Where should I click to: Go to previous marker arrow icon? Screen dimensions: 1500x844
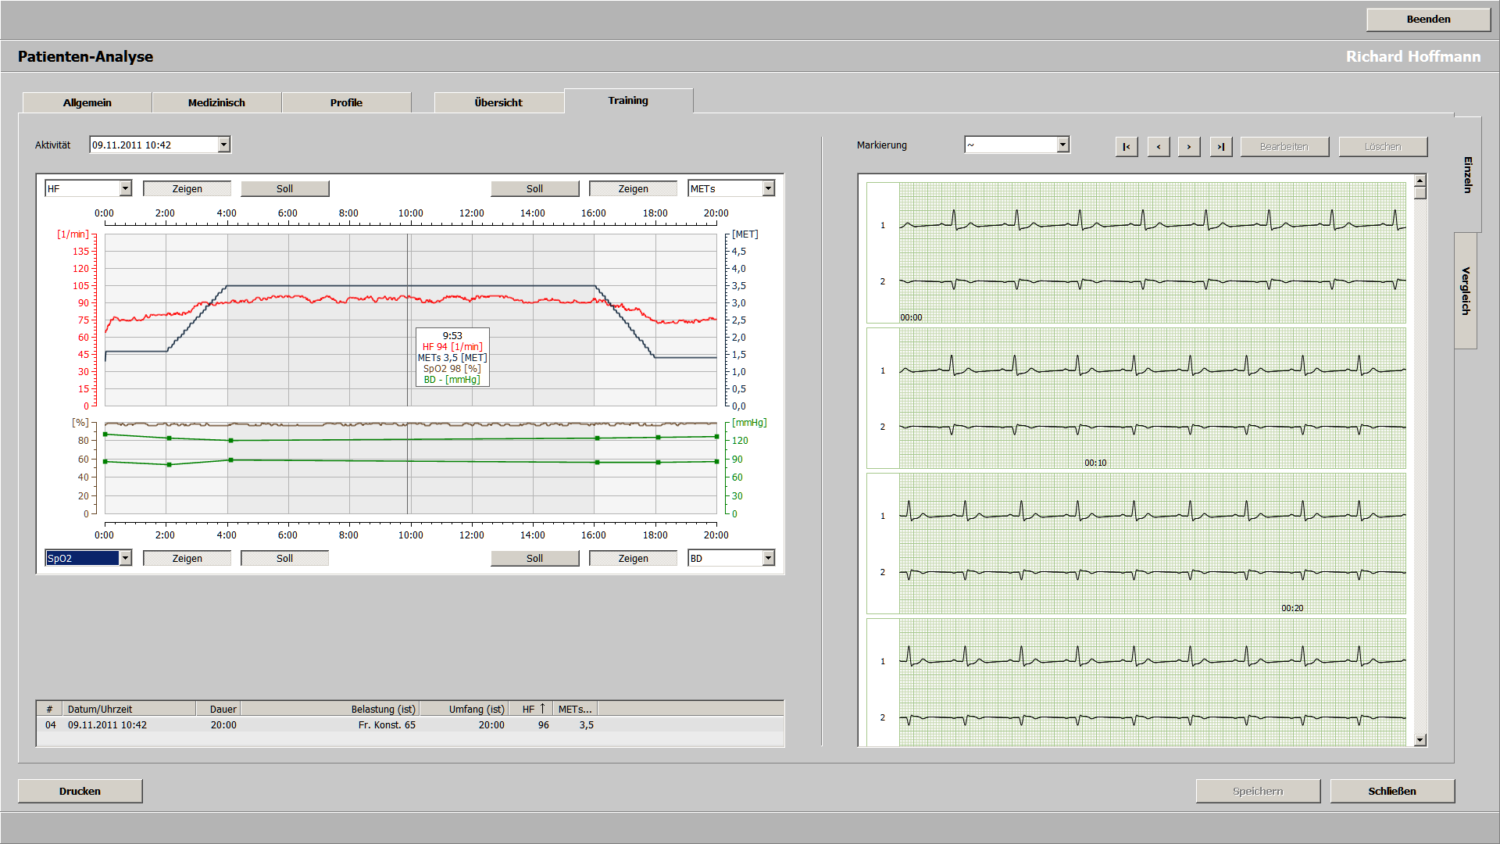pos(1158,146)
